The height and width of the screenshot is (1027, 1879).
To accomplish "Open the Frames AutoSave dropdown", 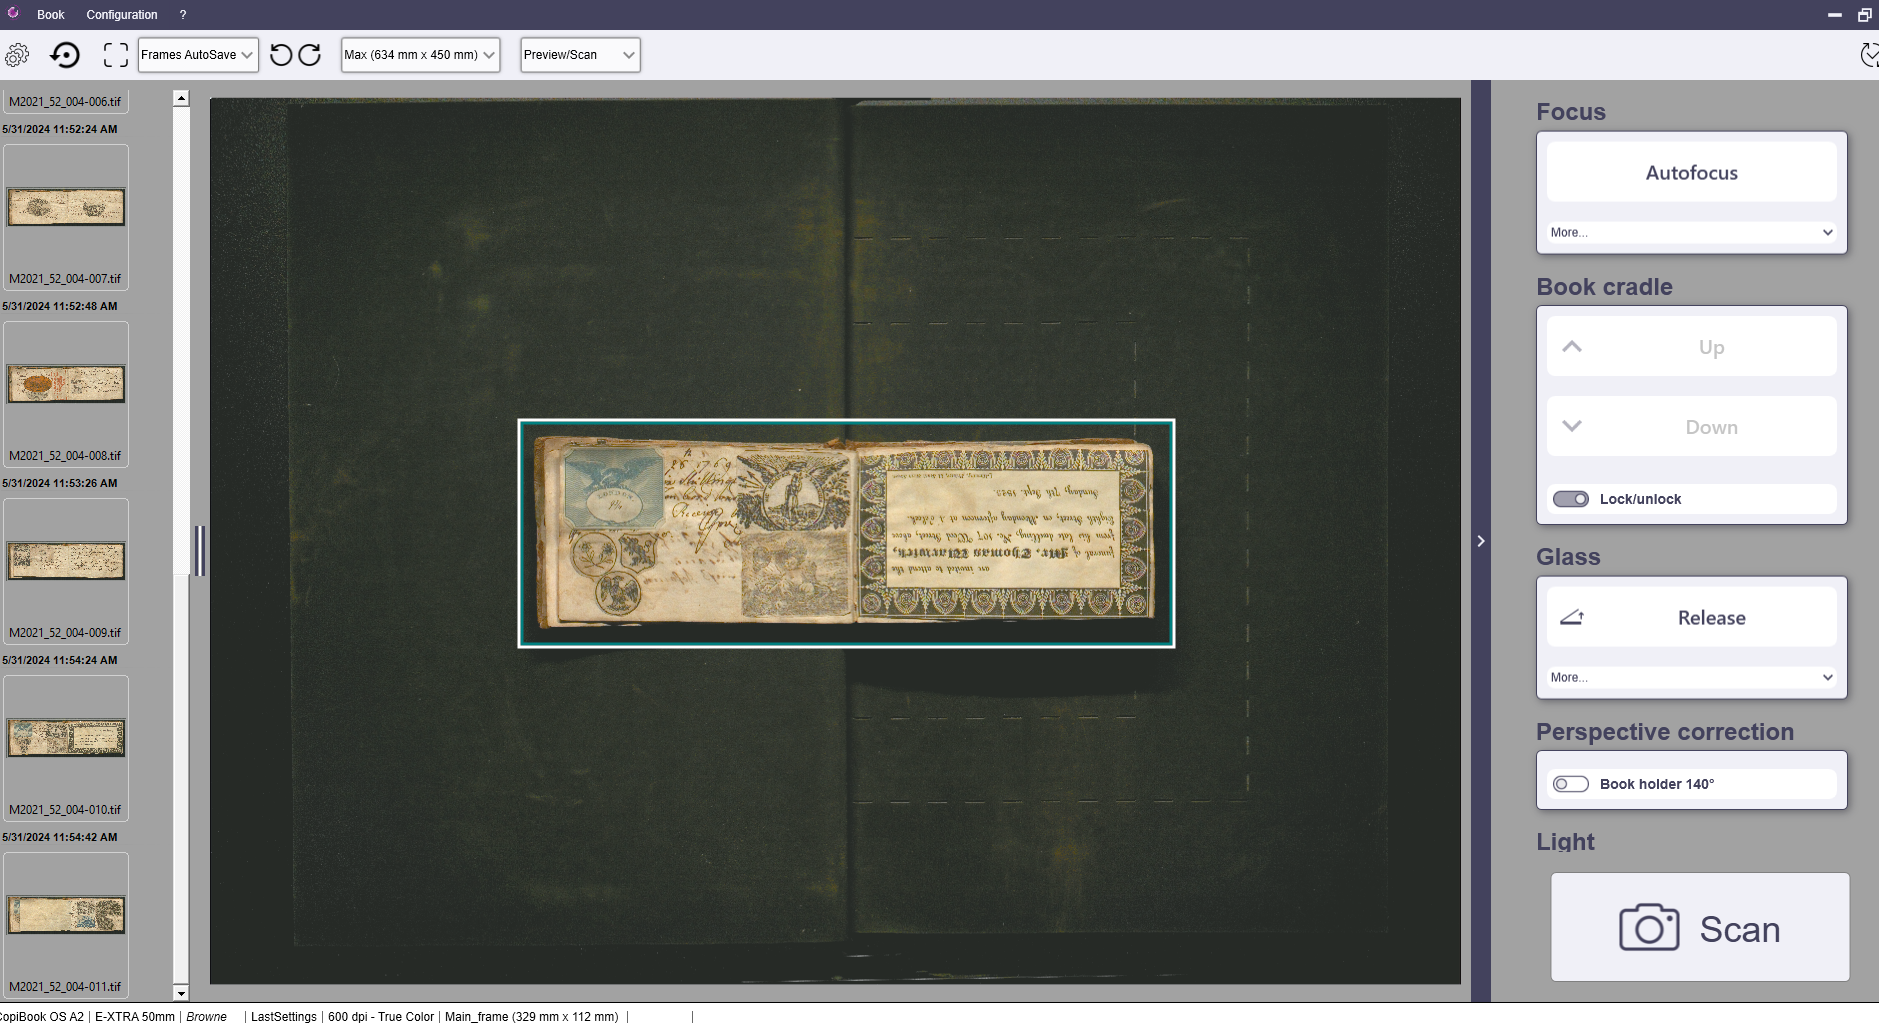I will (198, 55).
